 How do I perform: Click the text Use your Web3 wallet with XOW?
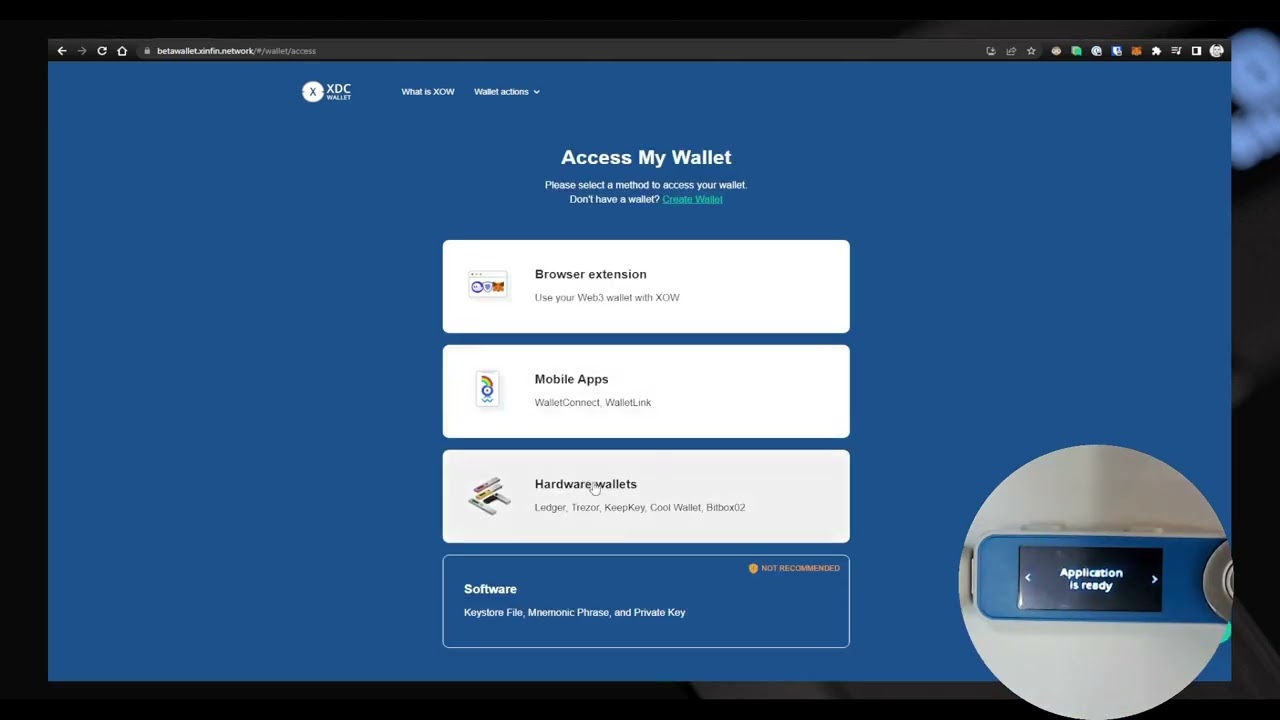[607, 298]
